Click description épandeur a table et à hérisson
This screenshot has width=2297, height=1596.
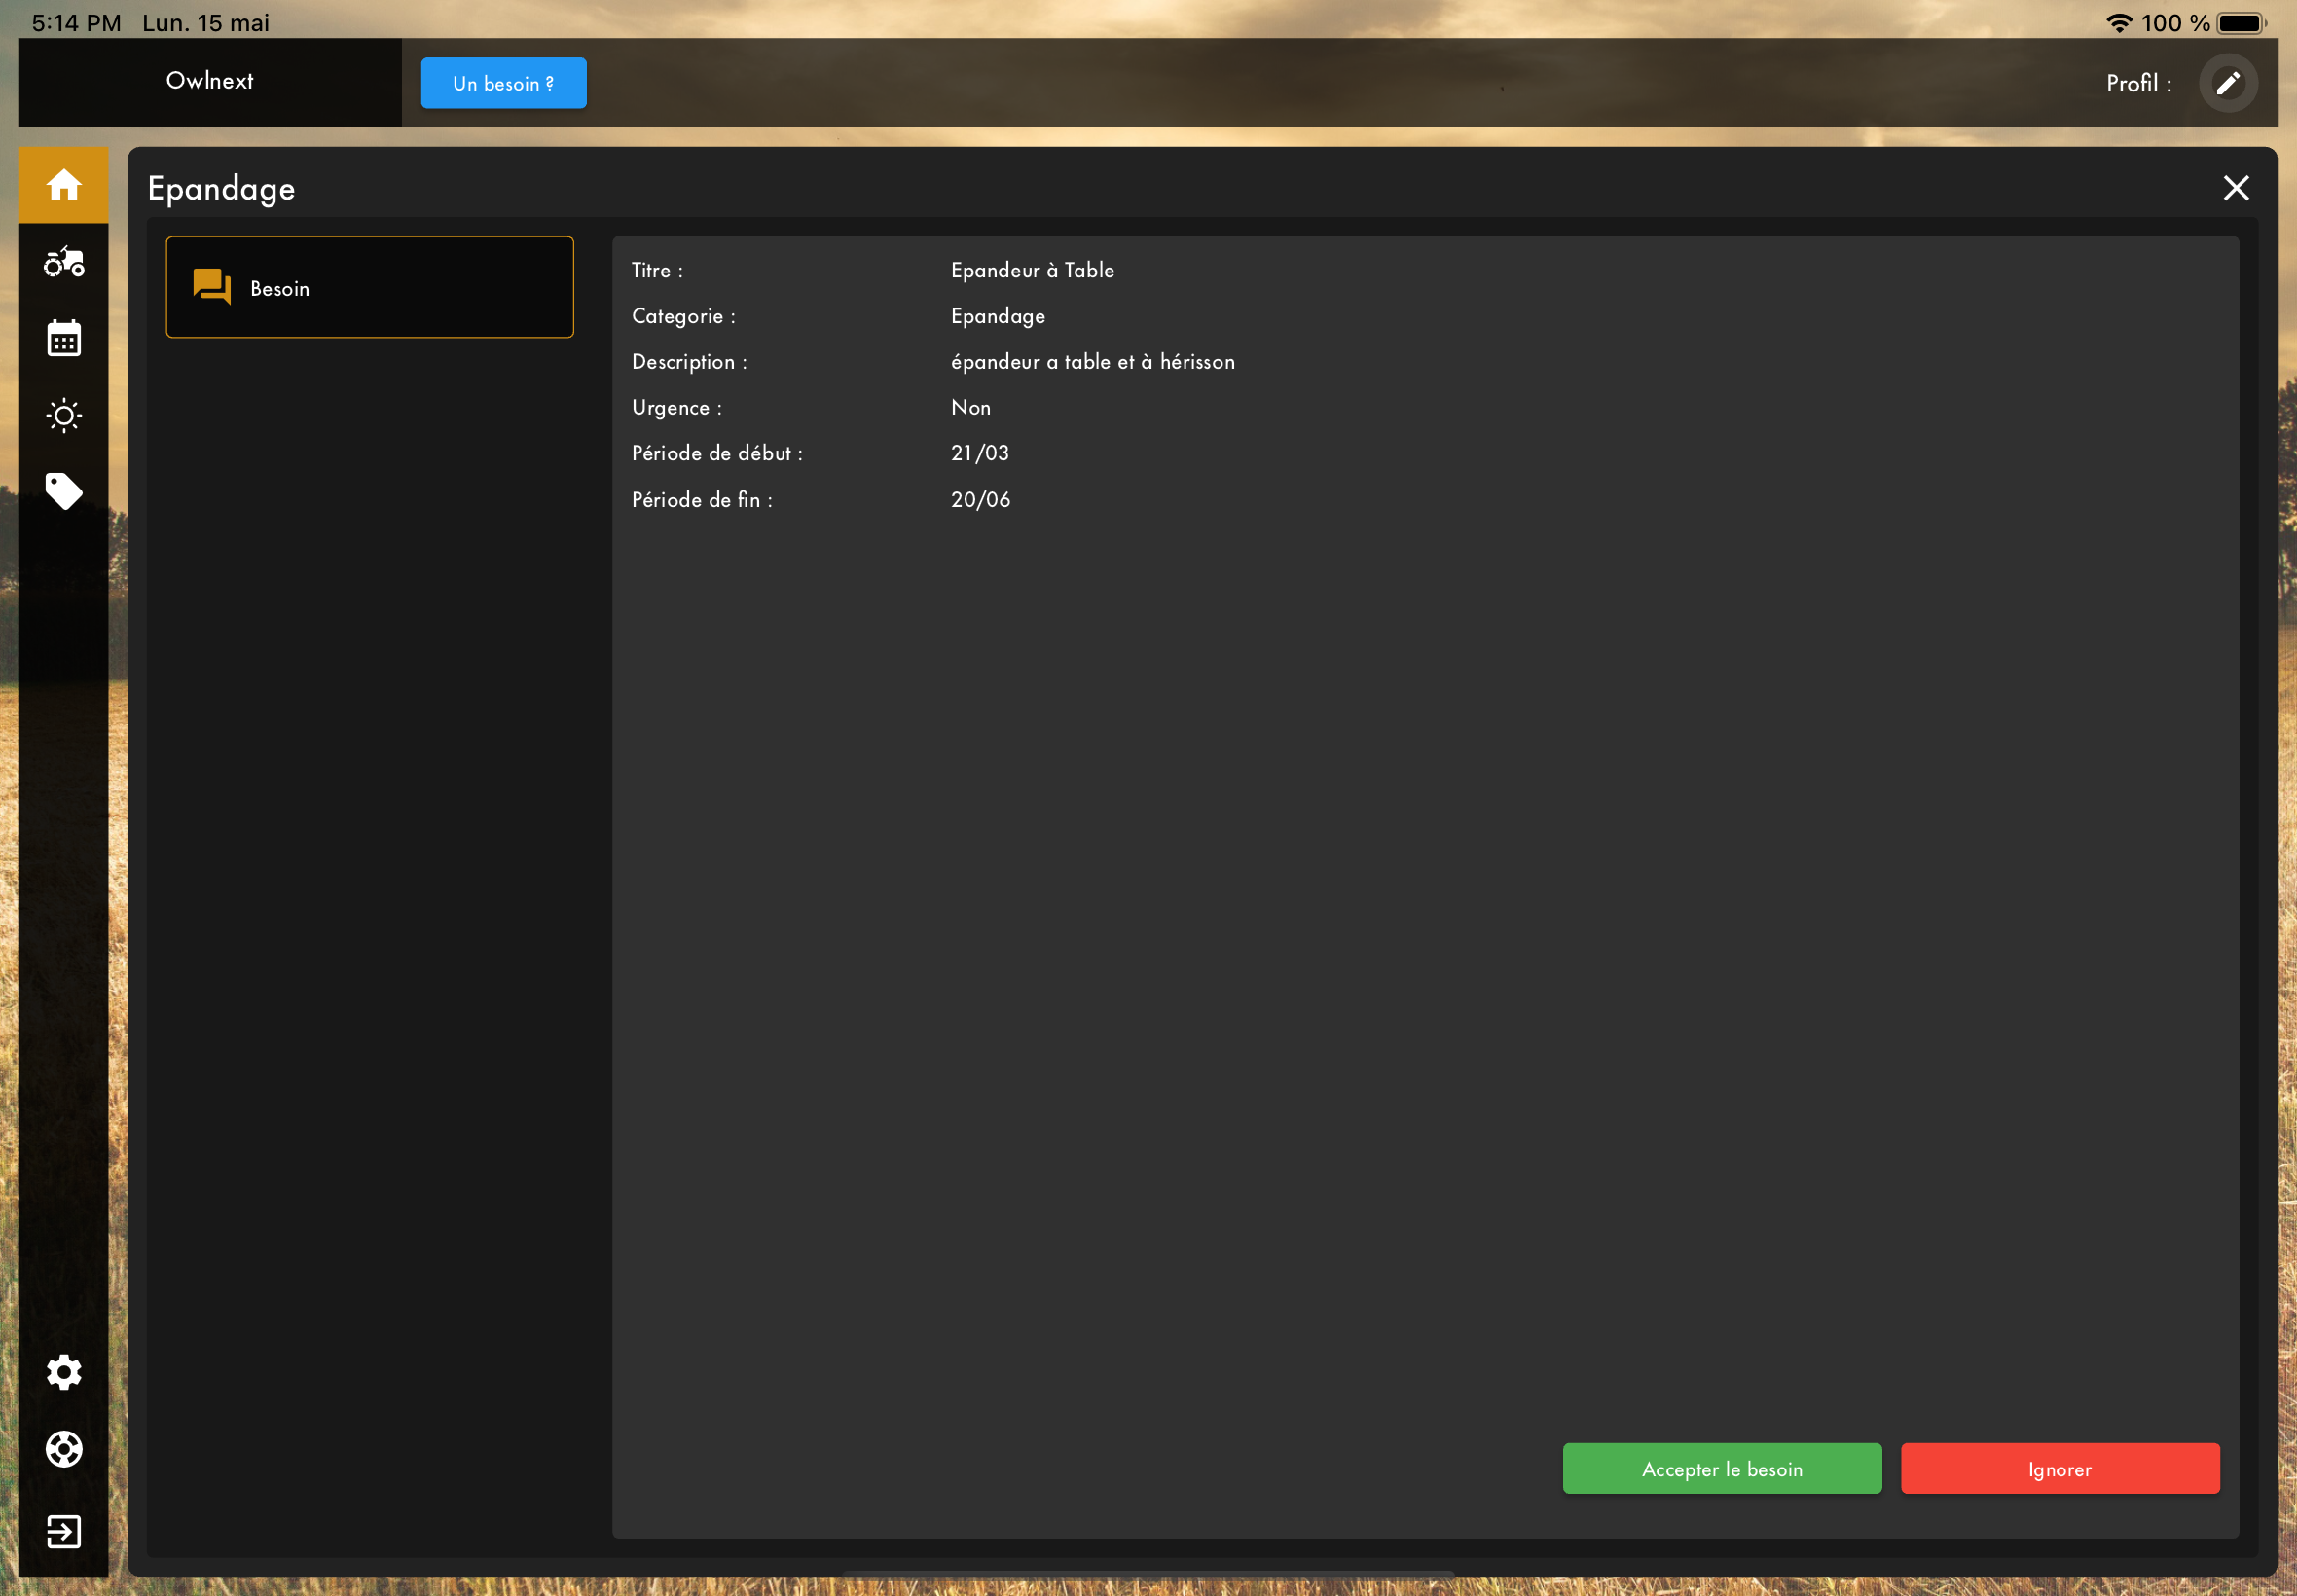coord(1093,362)
